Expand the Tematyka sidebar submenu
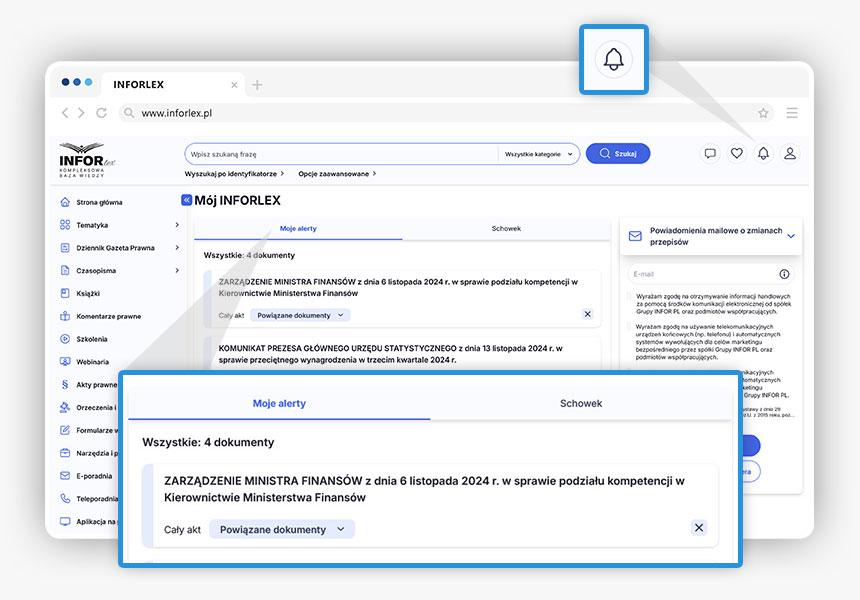860x600 pixels. 177,225
